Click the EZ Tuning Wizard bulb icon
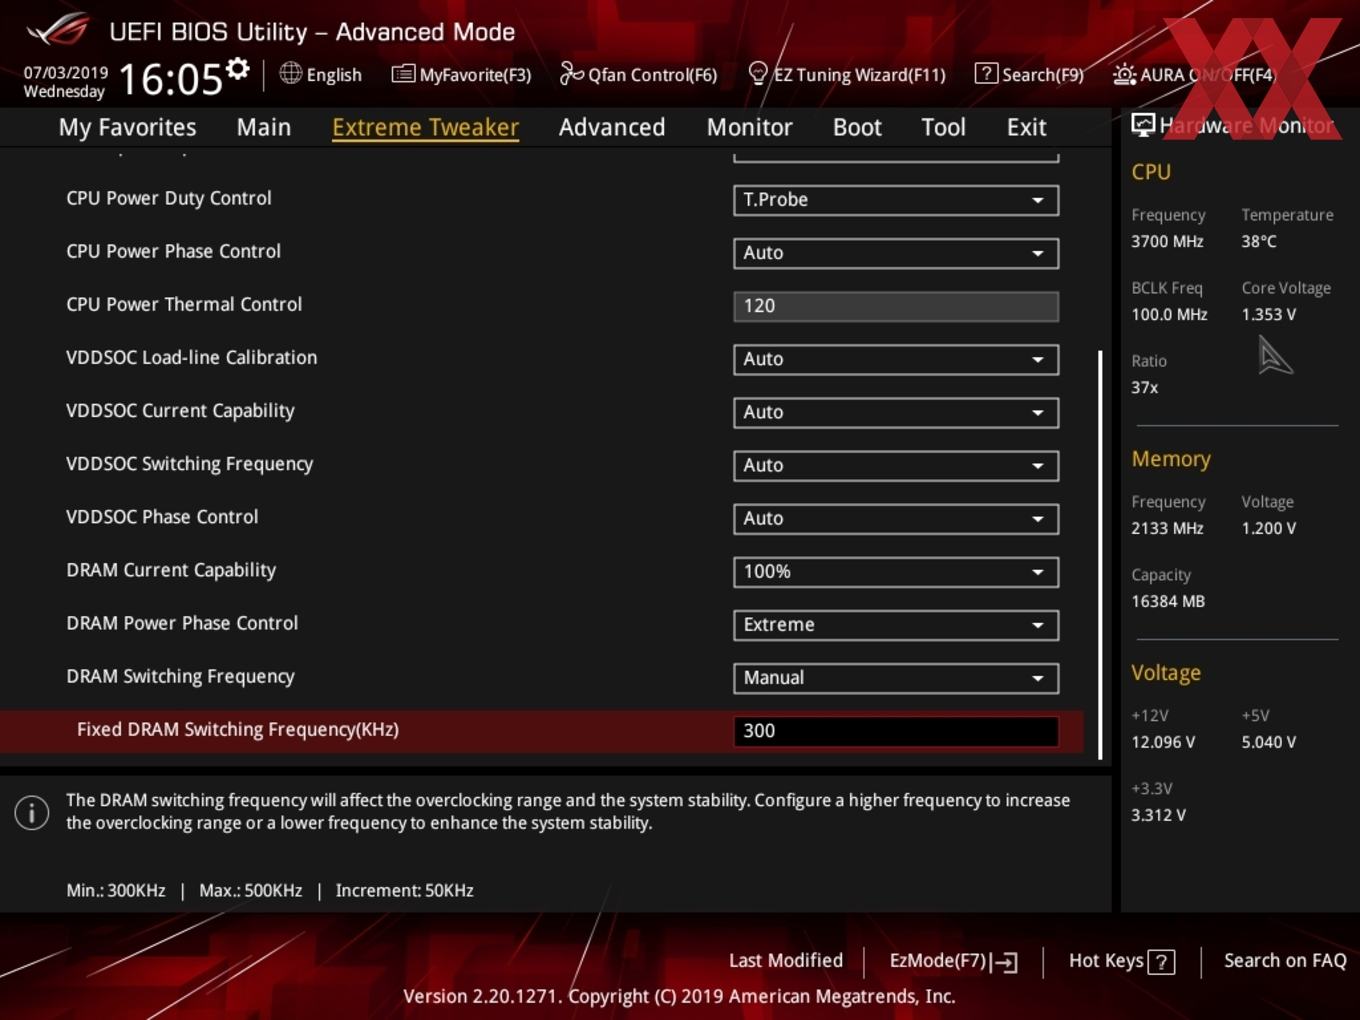Image resolution: width=1360 pixels, height=1020 pixels. 758,74
